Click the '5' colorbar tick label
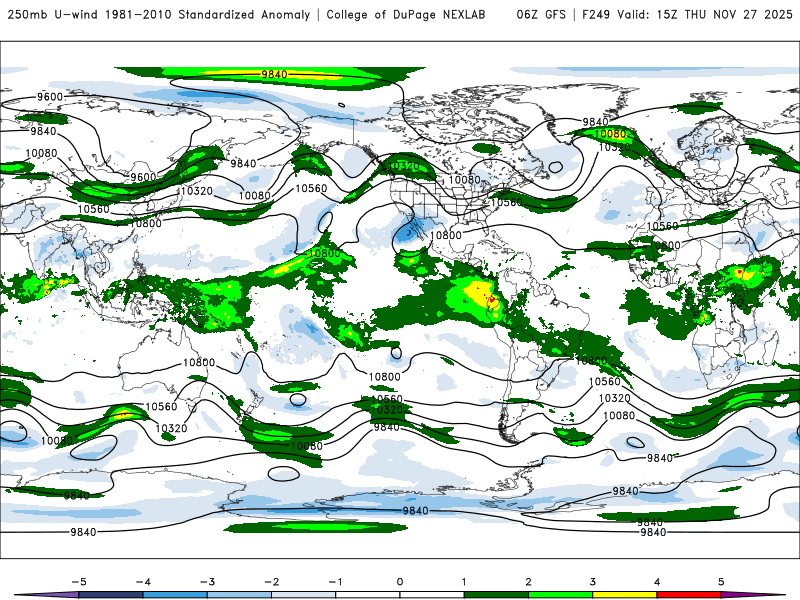This screenshot has width=800, height=600. [x=721, y=582]
